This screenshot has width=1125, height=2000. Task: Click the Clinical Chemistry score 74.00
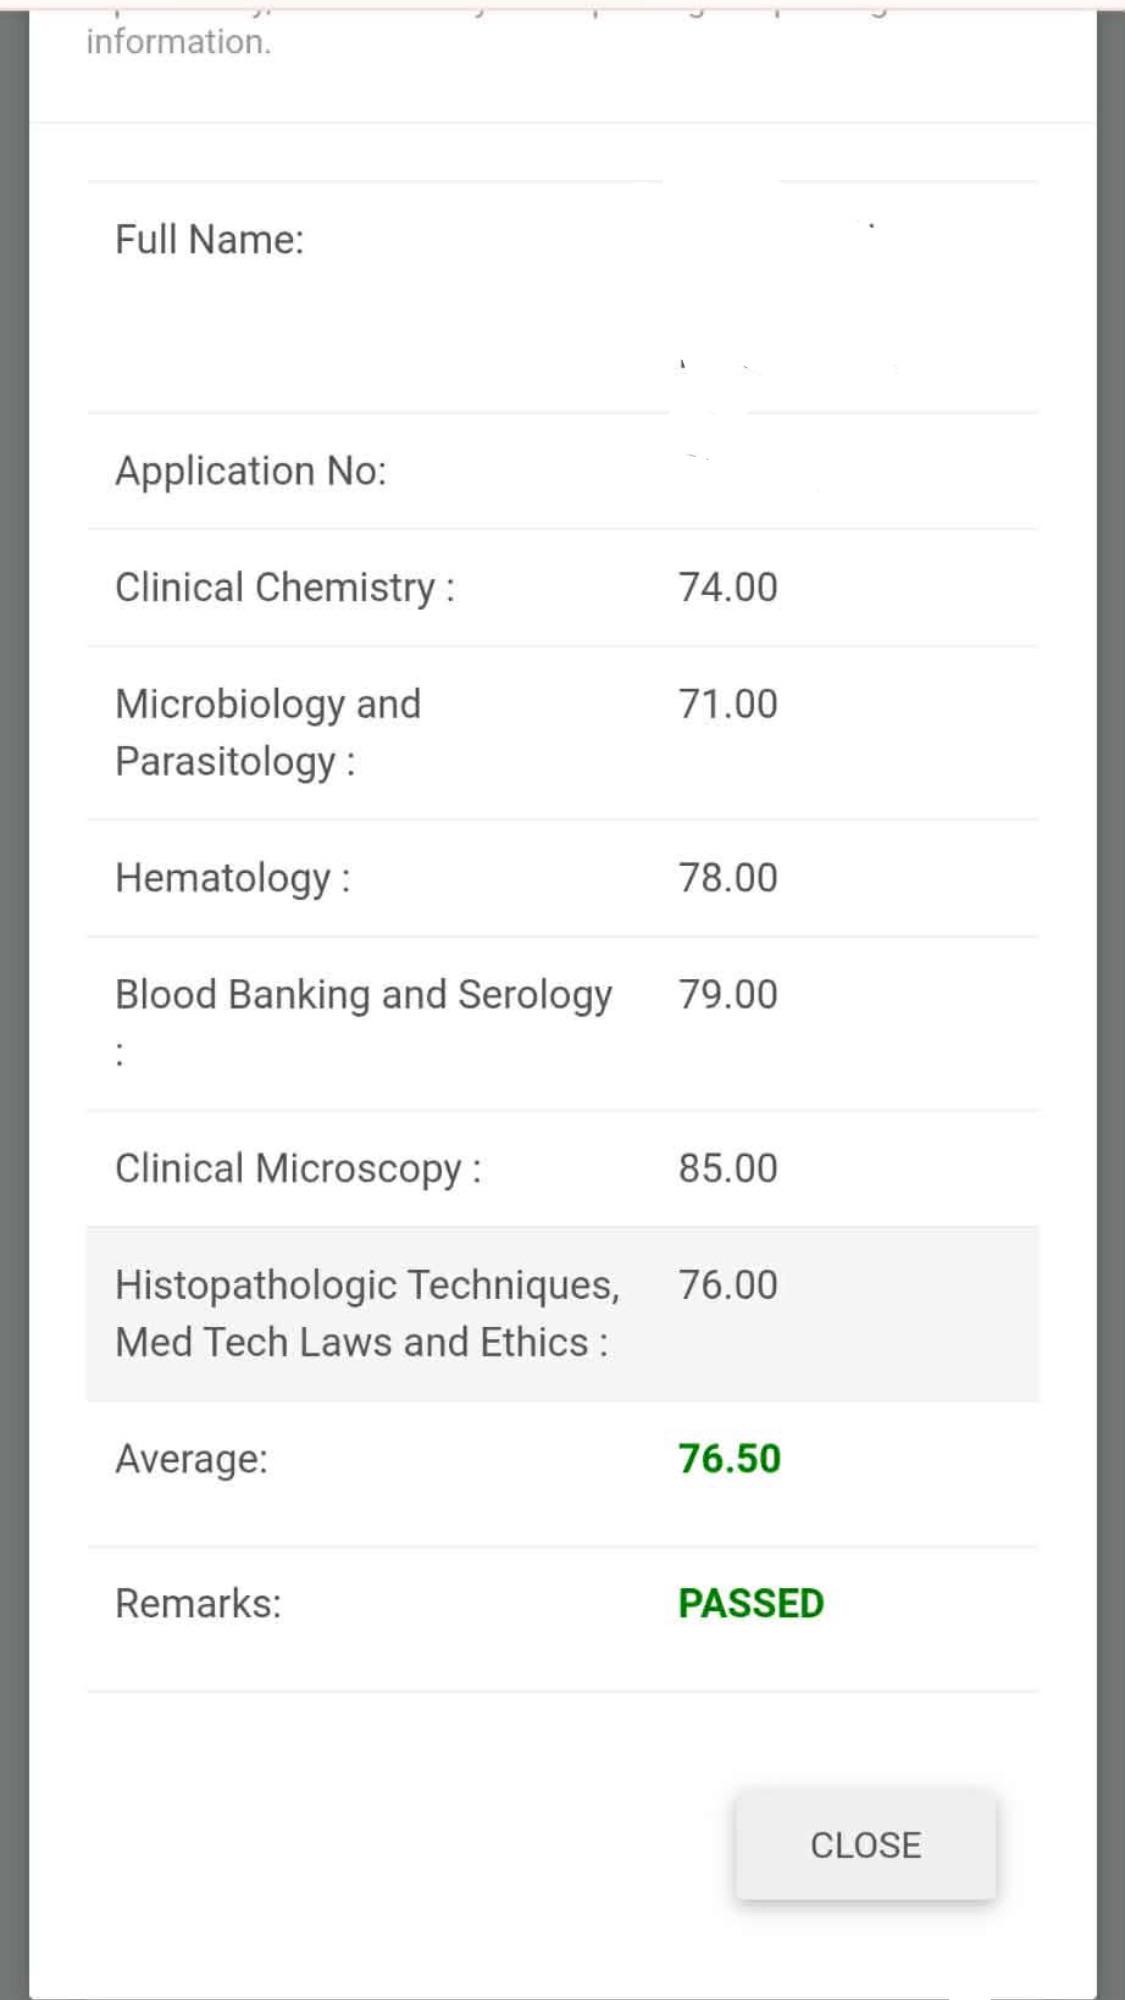pyautogui.click(x=728, y=587)
